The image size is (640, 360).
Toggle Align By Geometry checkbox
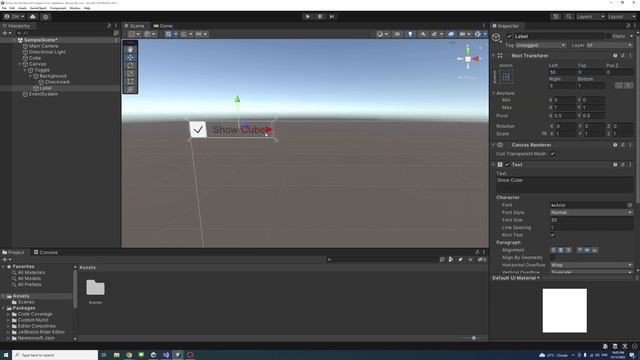(553, 258)
